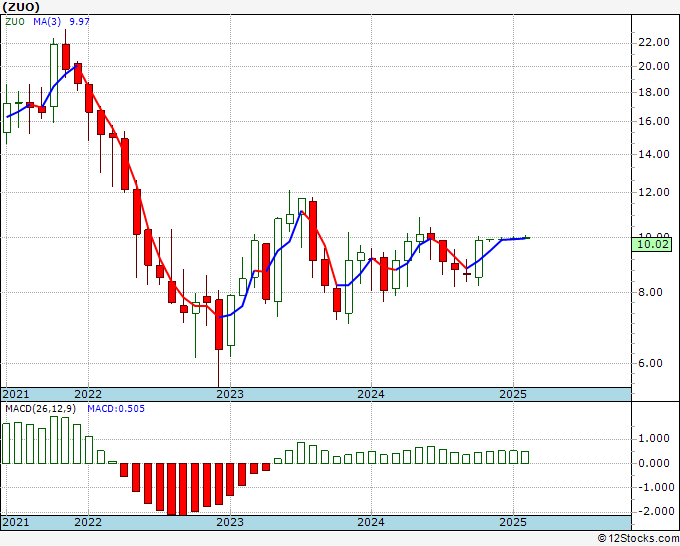Image resolution: width=680 pixels, height=546 pixels.
Task: Click 2022 on the price chart timeline
Action: (88, 394)
